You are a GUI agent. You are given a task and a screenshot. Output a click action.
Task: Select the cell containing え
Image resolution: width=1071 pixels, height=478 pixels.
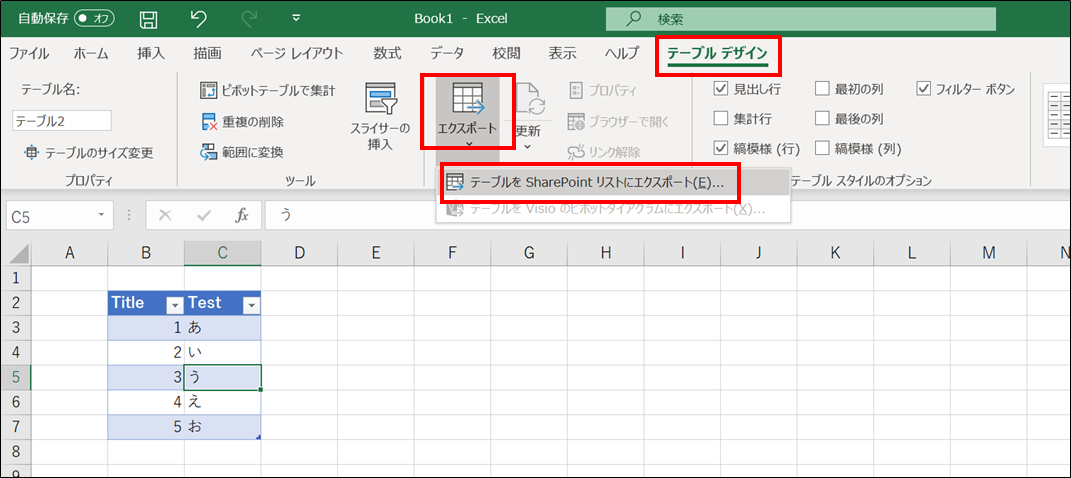[x=222, y=402]
